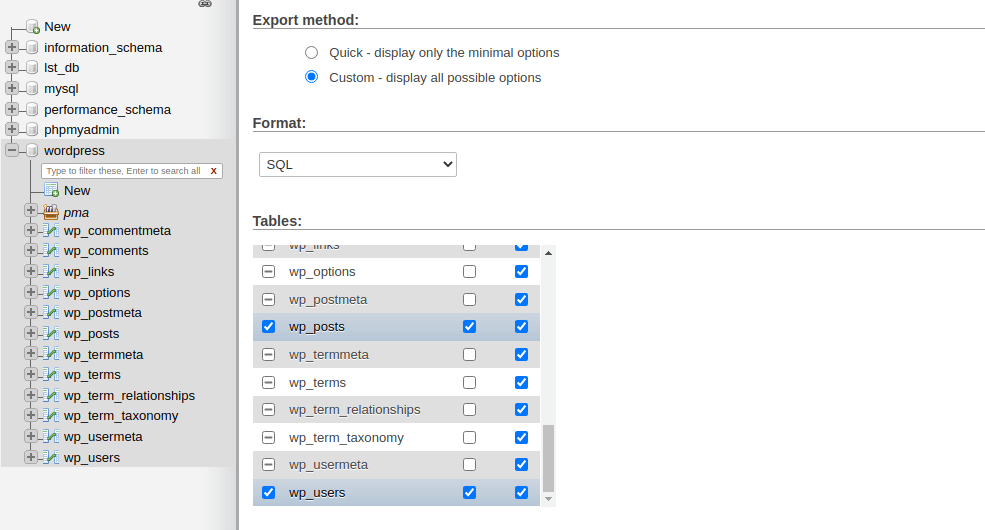Expand the wp_users table node in tree

coord(31,457)
